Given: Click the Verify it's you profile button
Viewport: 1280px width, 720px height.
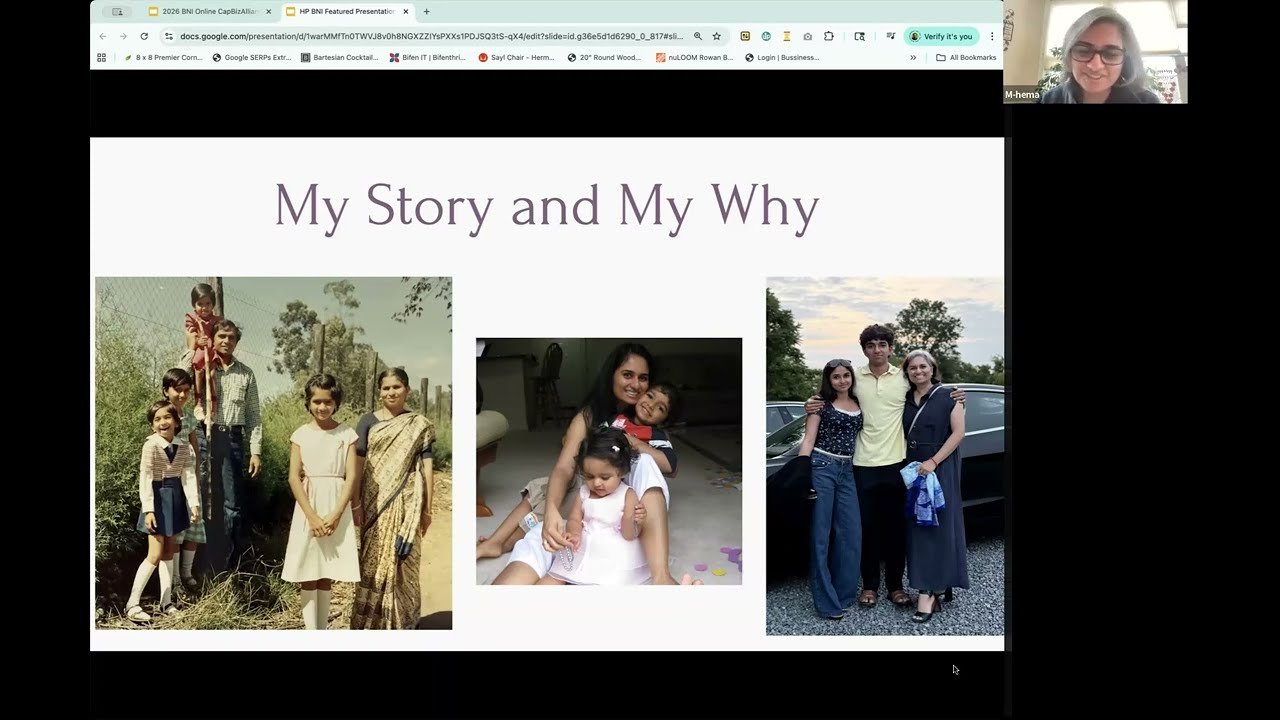Looking at the screenshot, I should tap(941, 36).
